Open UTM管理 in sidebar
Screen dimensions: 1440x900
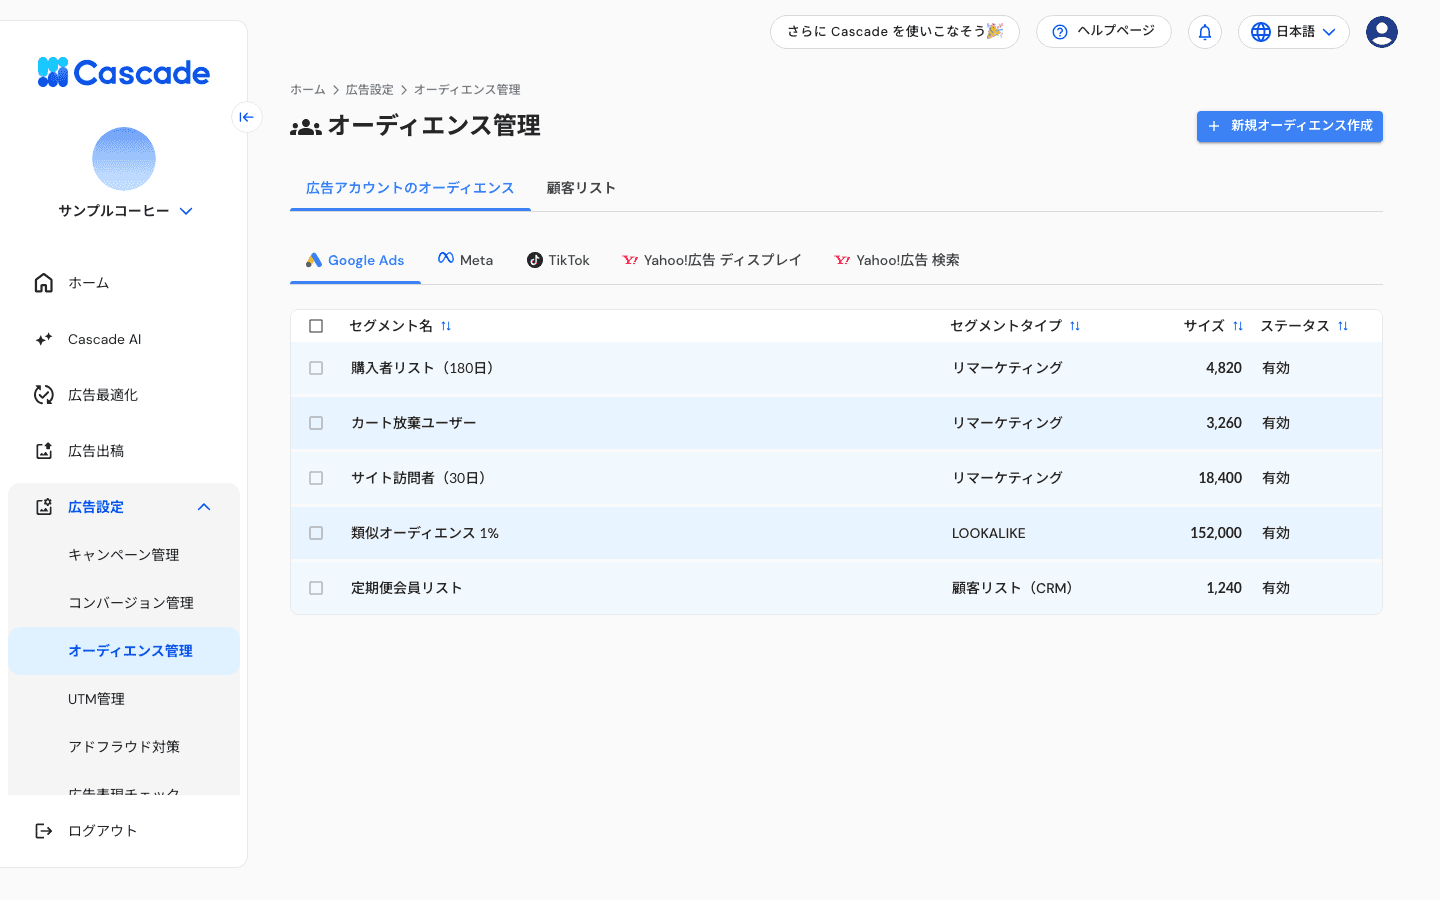point(124,699)
